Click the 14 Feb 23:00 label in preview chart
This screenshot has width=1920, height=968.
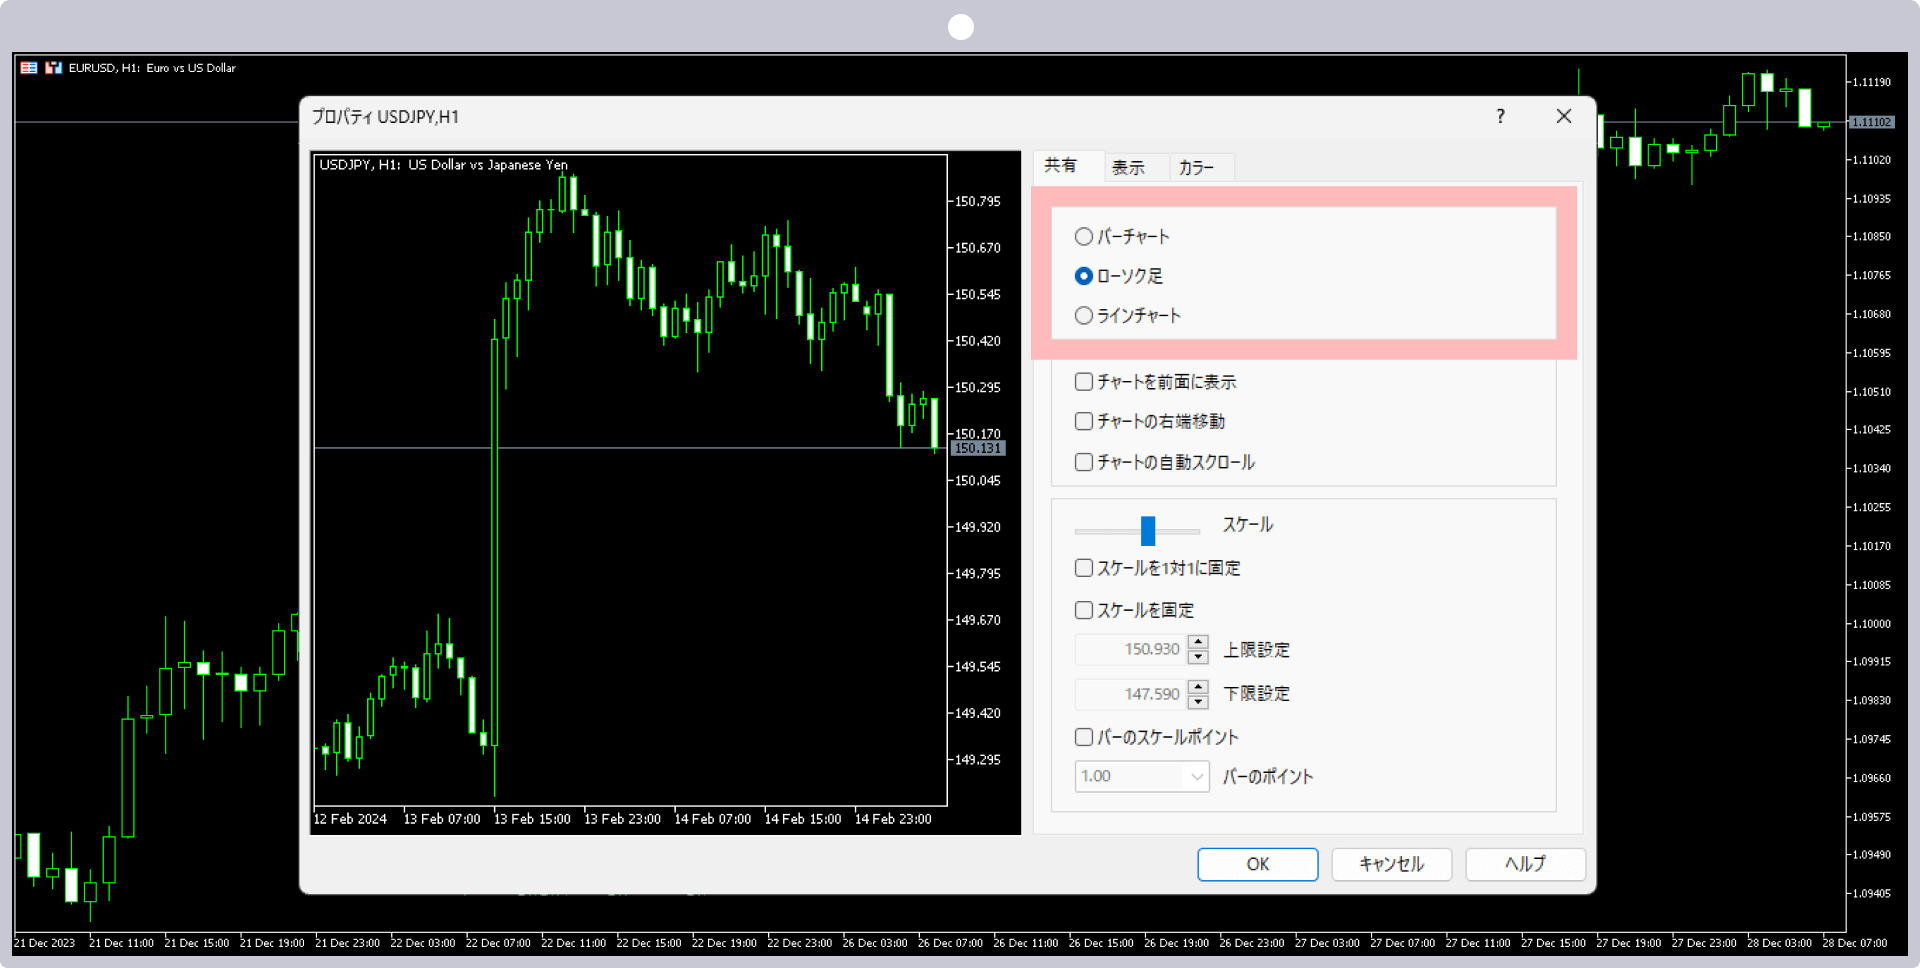(893, 819)
